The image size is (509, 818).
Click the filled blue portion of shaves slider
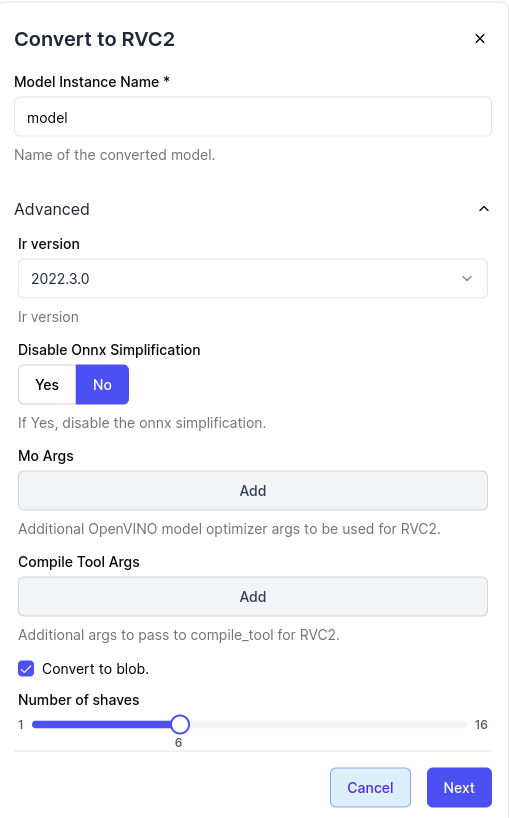pyautogui.click(x=102, y=725)
